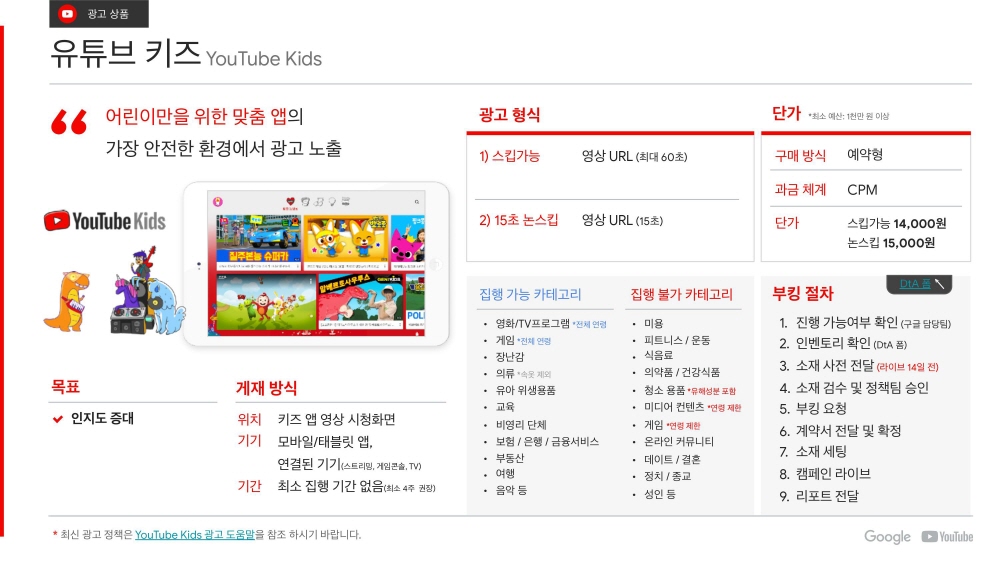Click the 유튜브 키즈 slide title
The height and width of the screenshot is (562, 1000).
[x=125, y=52]
